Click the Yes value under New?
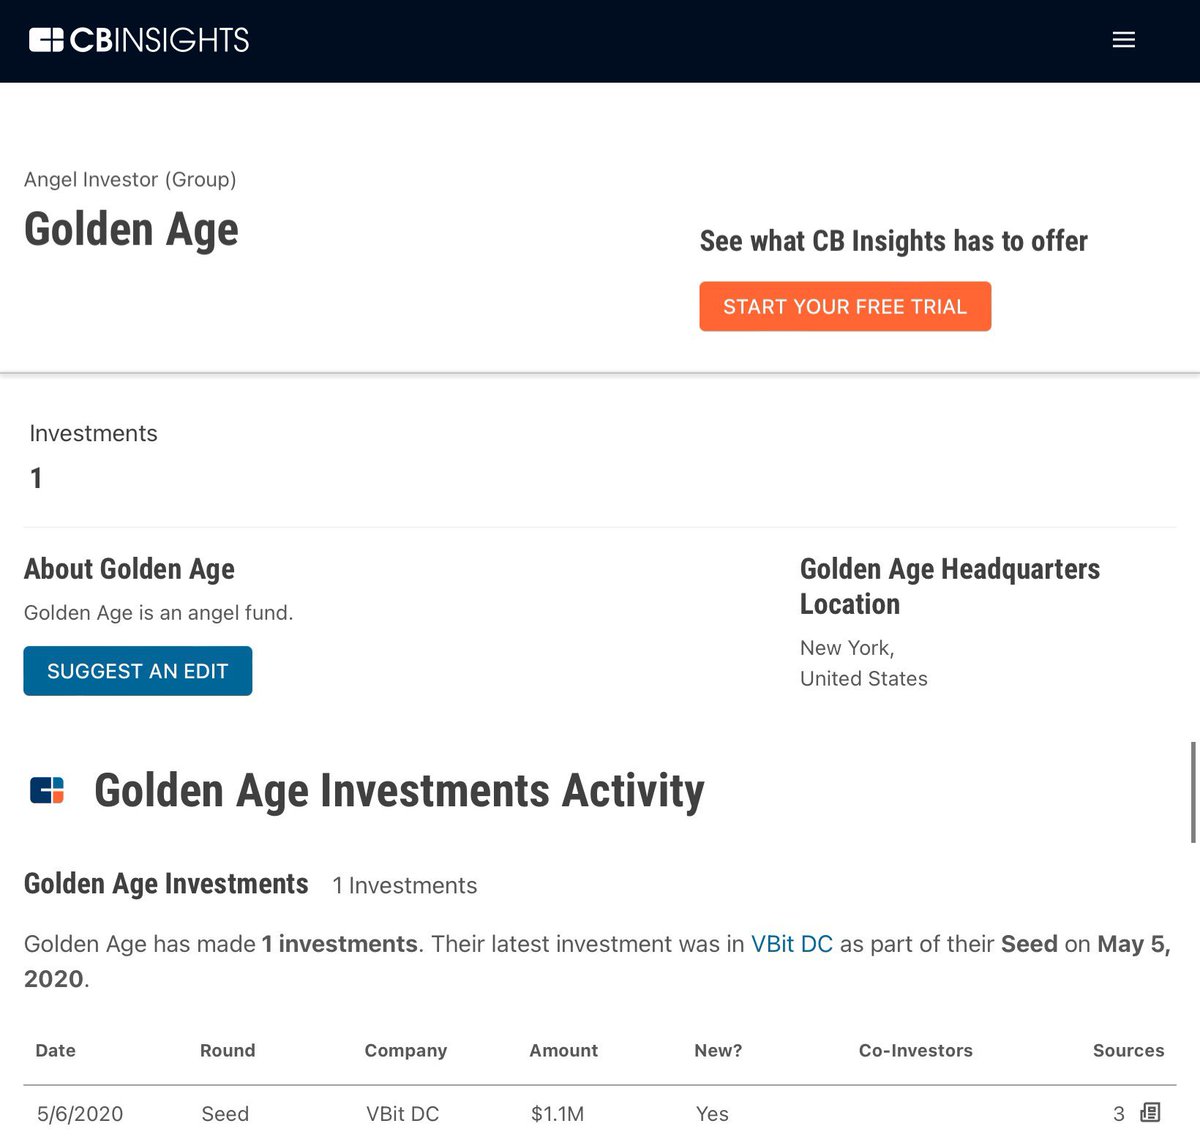Screen dimensions: 1200x1148 712,1113
